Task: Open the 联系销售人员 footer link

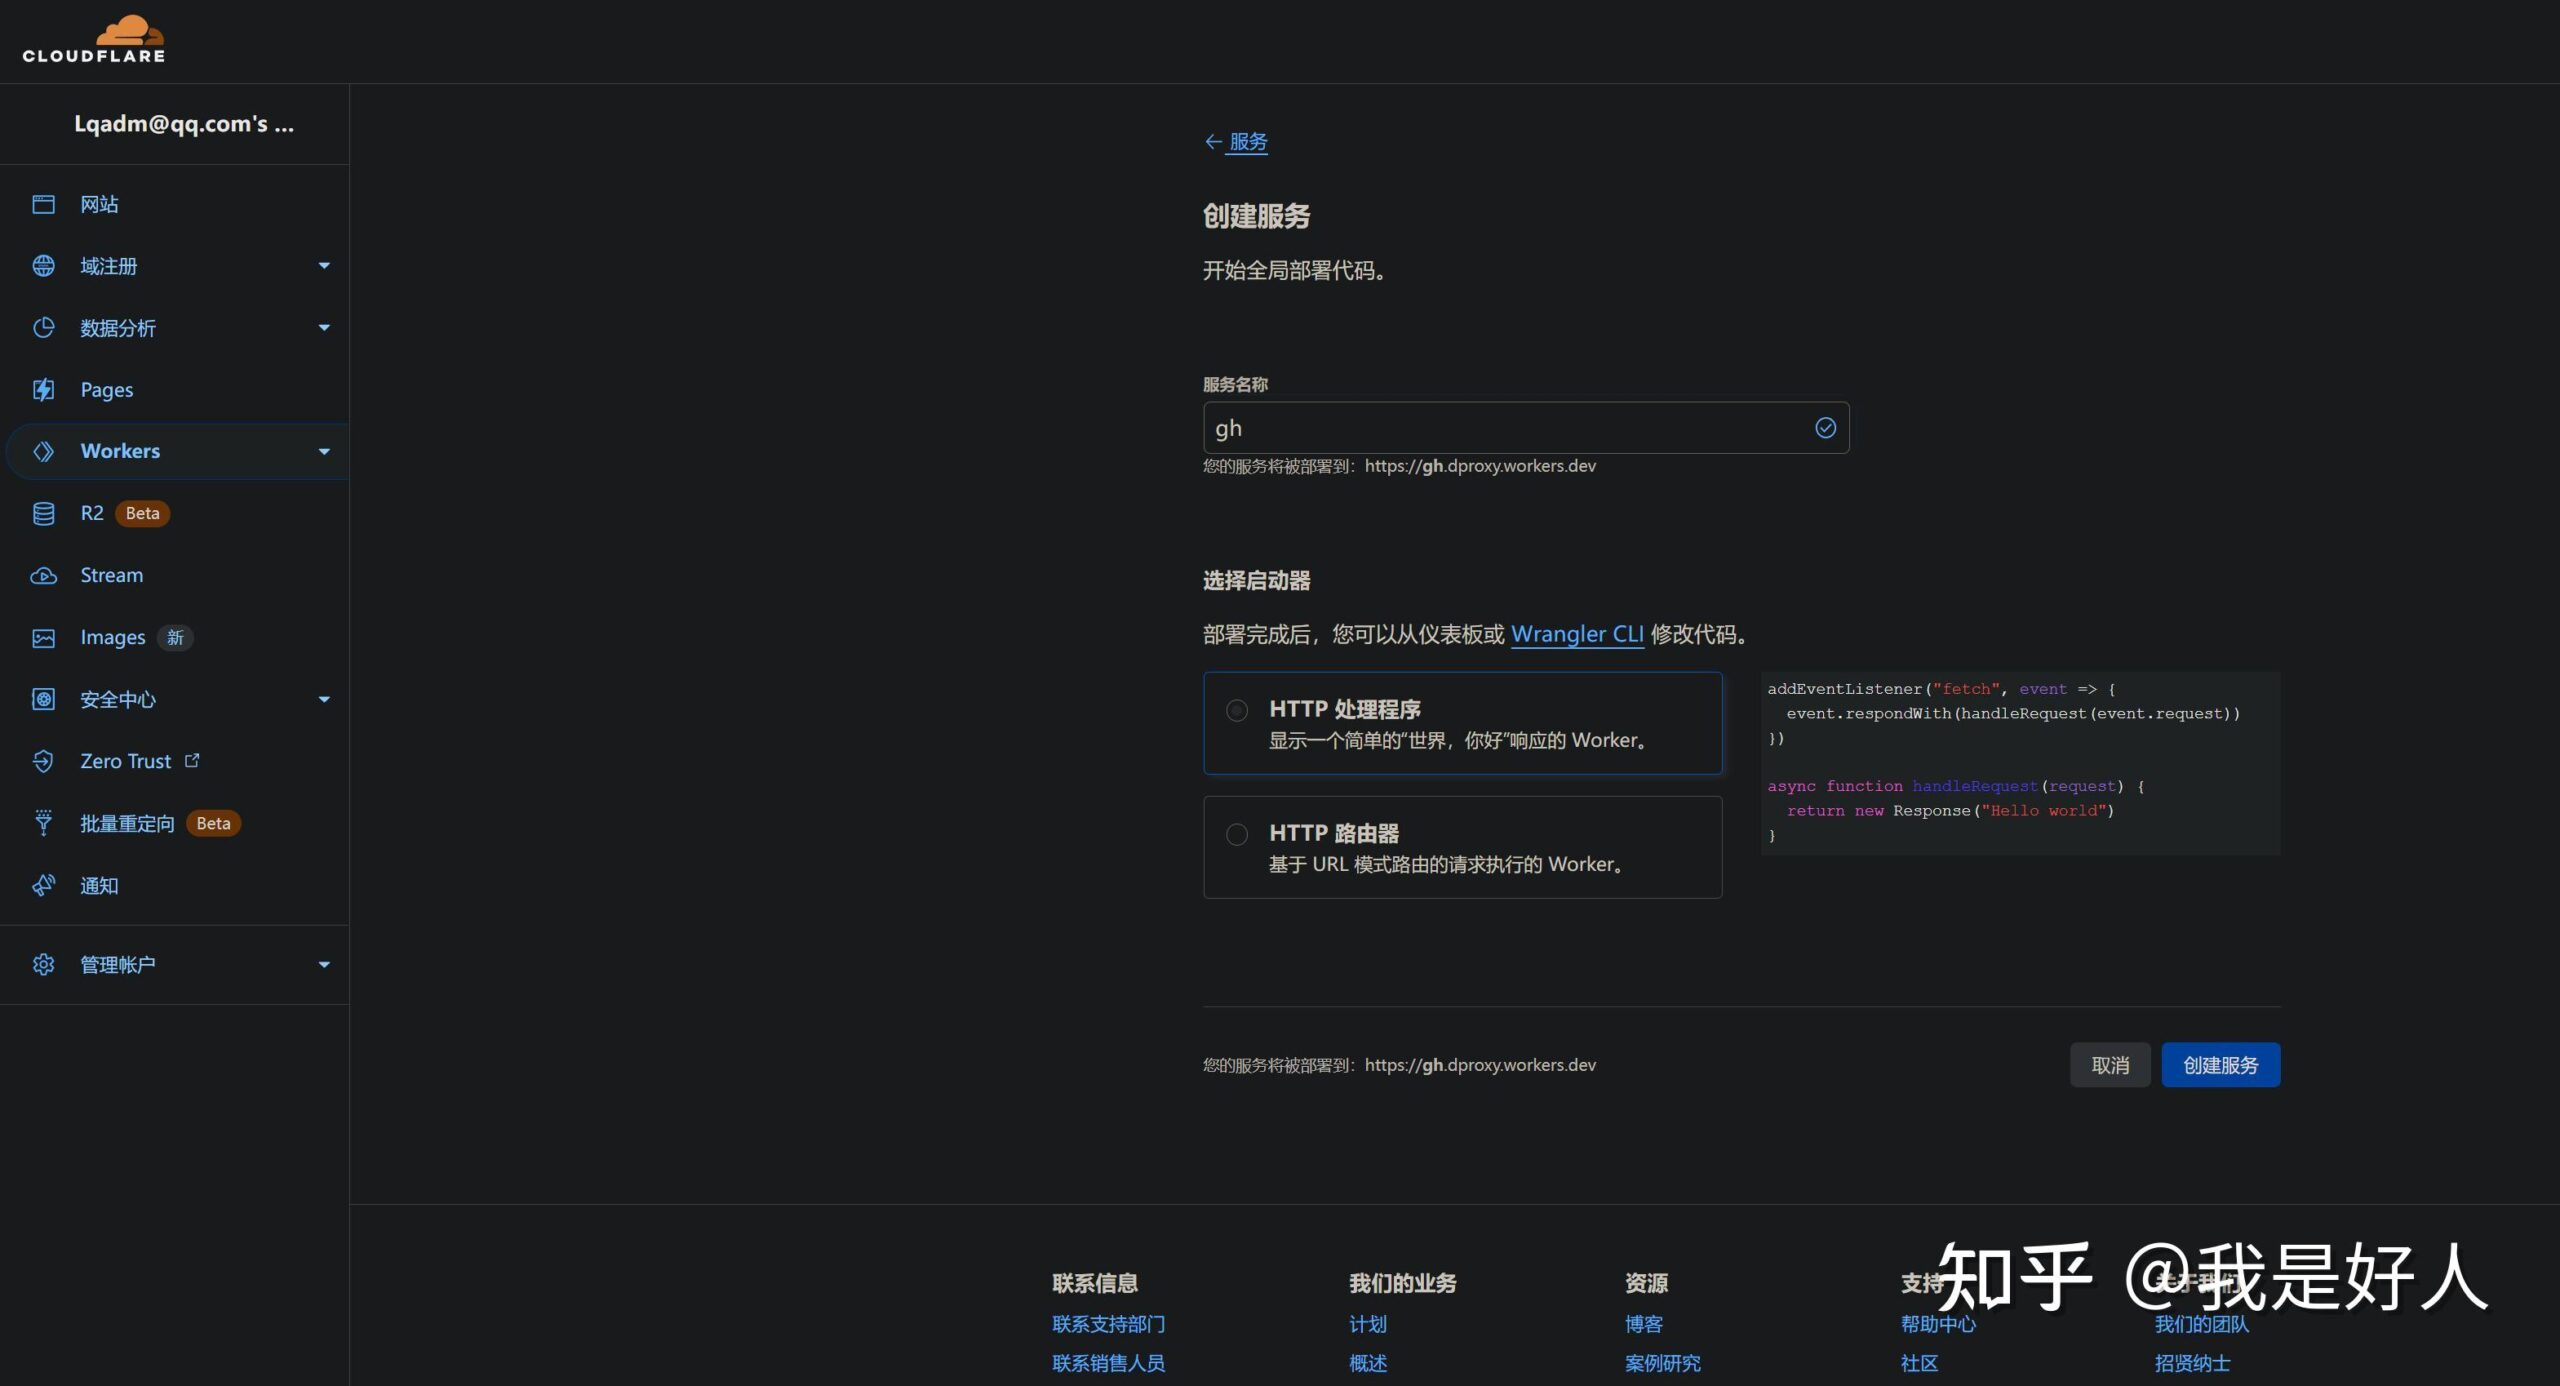Action: coord(1108,1363)
